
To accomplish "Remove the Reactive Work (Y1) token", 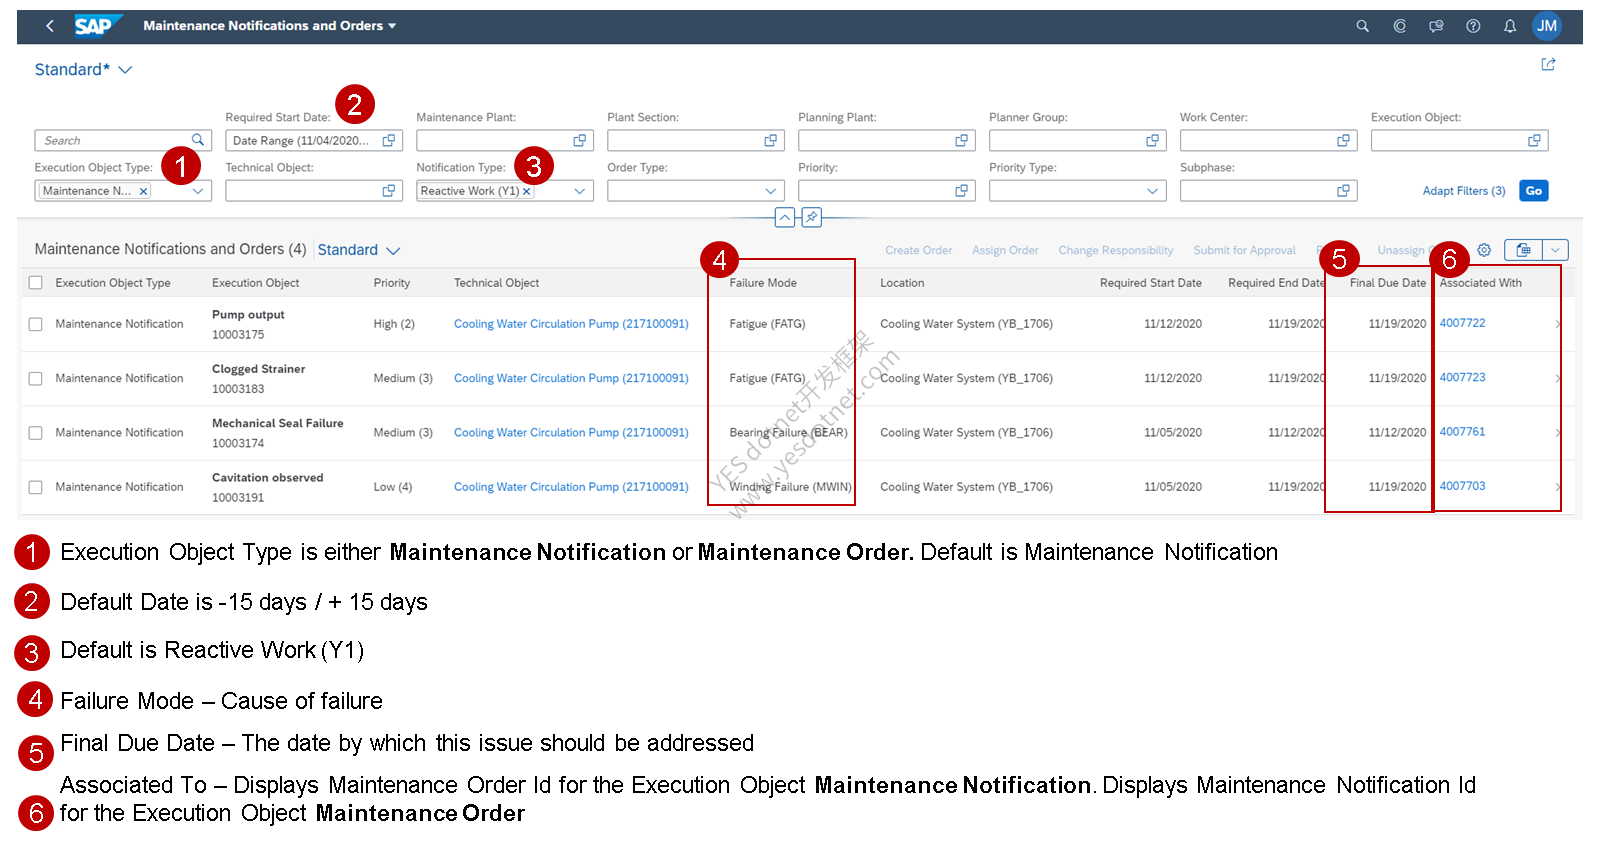I will click(526, 191).
